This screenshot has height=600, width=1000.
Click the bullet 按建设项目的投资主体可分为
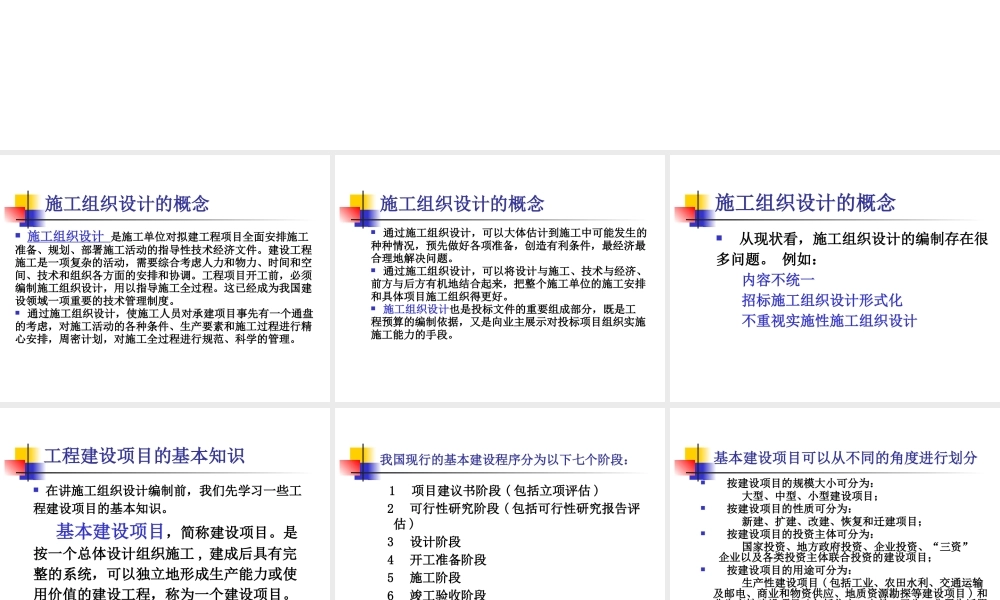[800, 534]
